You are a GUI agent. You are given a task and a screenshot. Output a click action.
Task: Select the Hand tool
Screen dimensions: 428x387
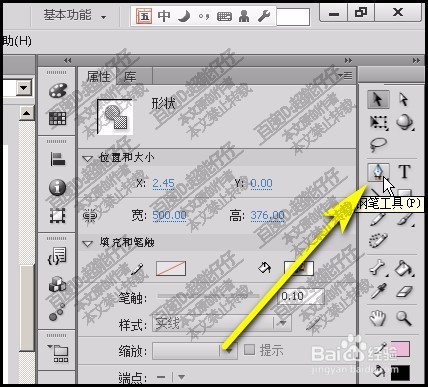point(378,318)
